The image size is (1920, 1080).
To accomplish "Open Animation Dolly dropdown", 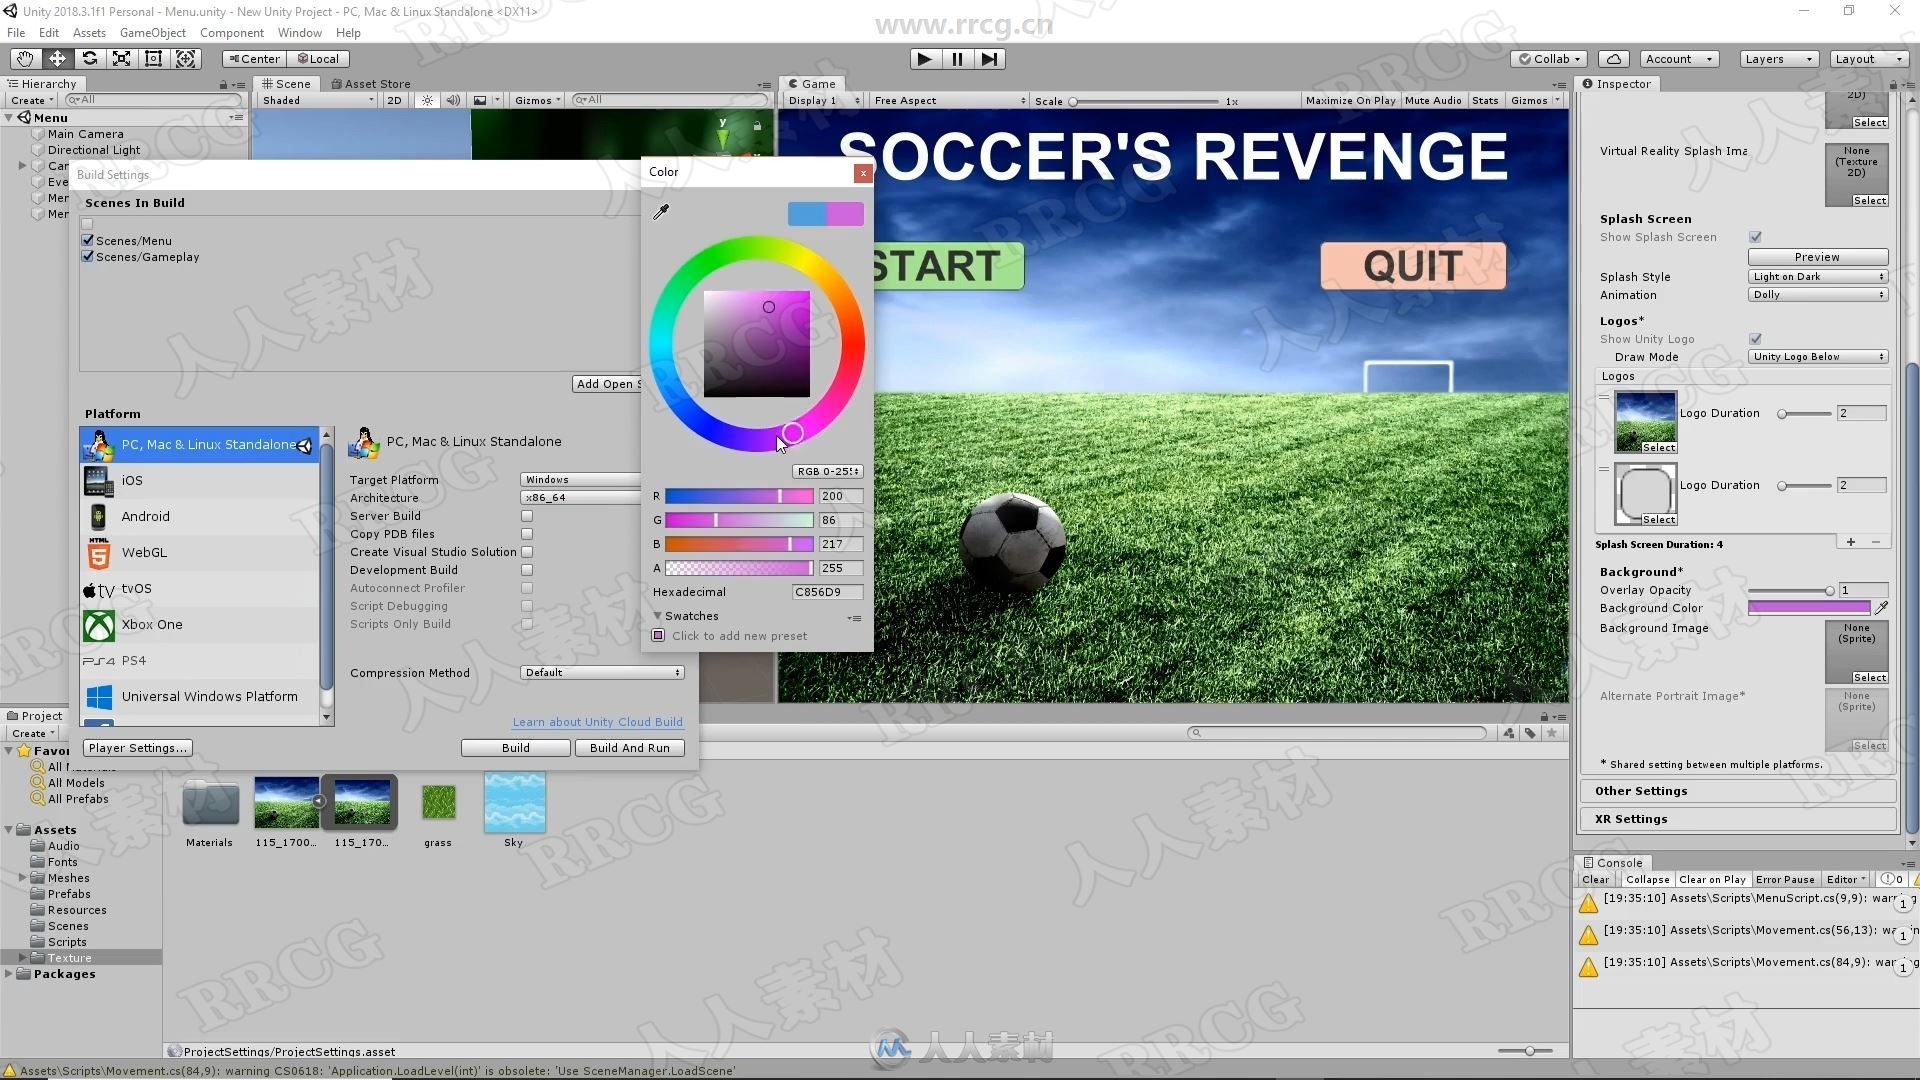I will click(1818, 295).
